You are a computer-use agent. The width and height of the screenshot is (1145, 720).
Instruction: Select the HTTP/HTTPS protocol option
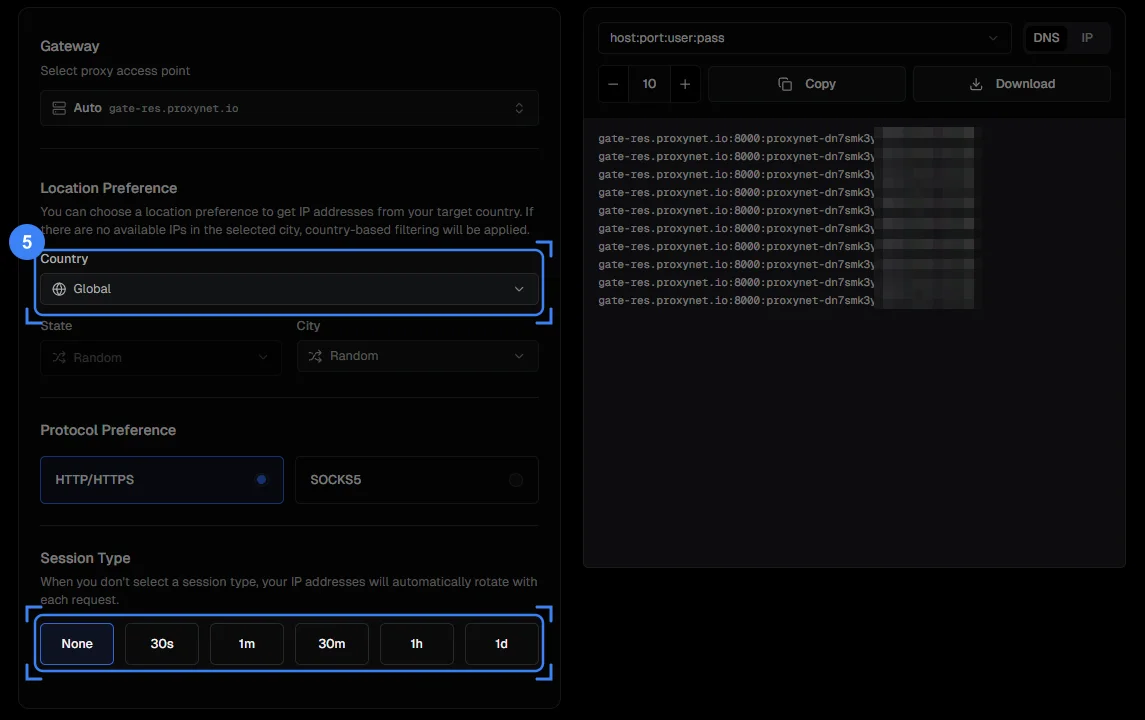click(162, 480)
